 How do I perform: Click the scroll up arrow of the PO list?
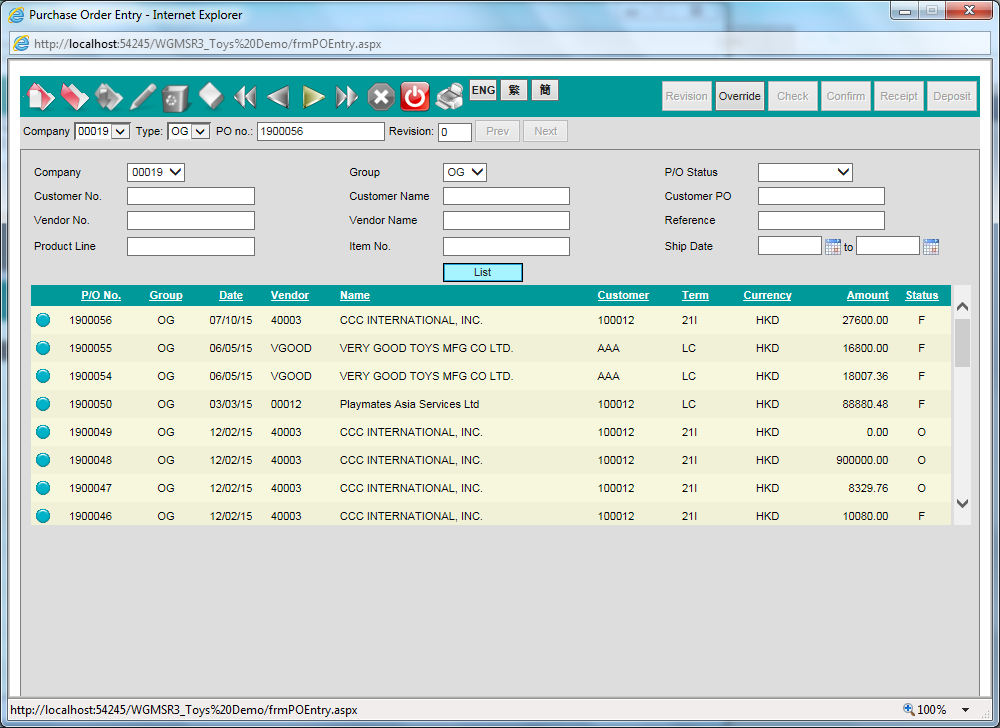pyautogui.click(x=962, y=307)
